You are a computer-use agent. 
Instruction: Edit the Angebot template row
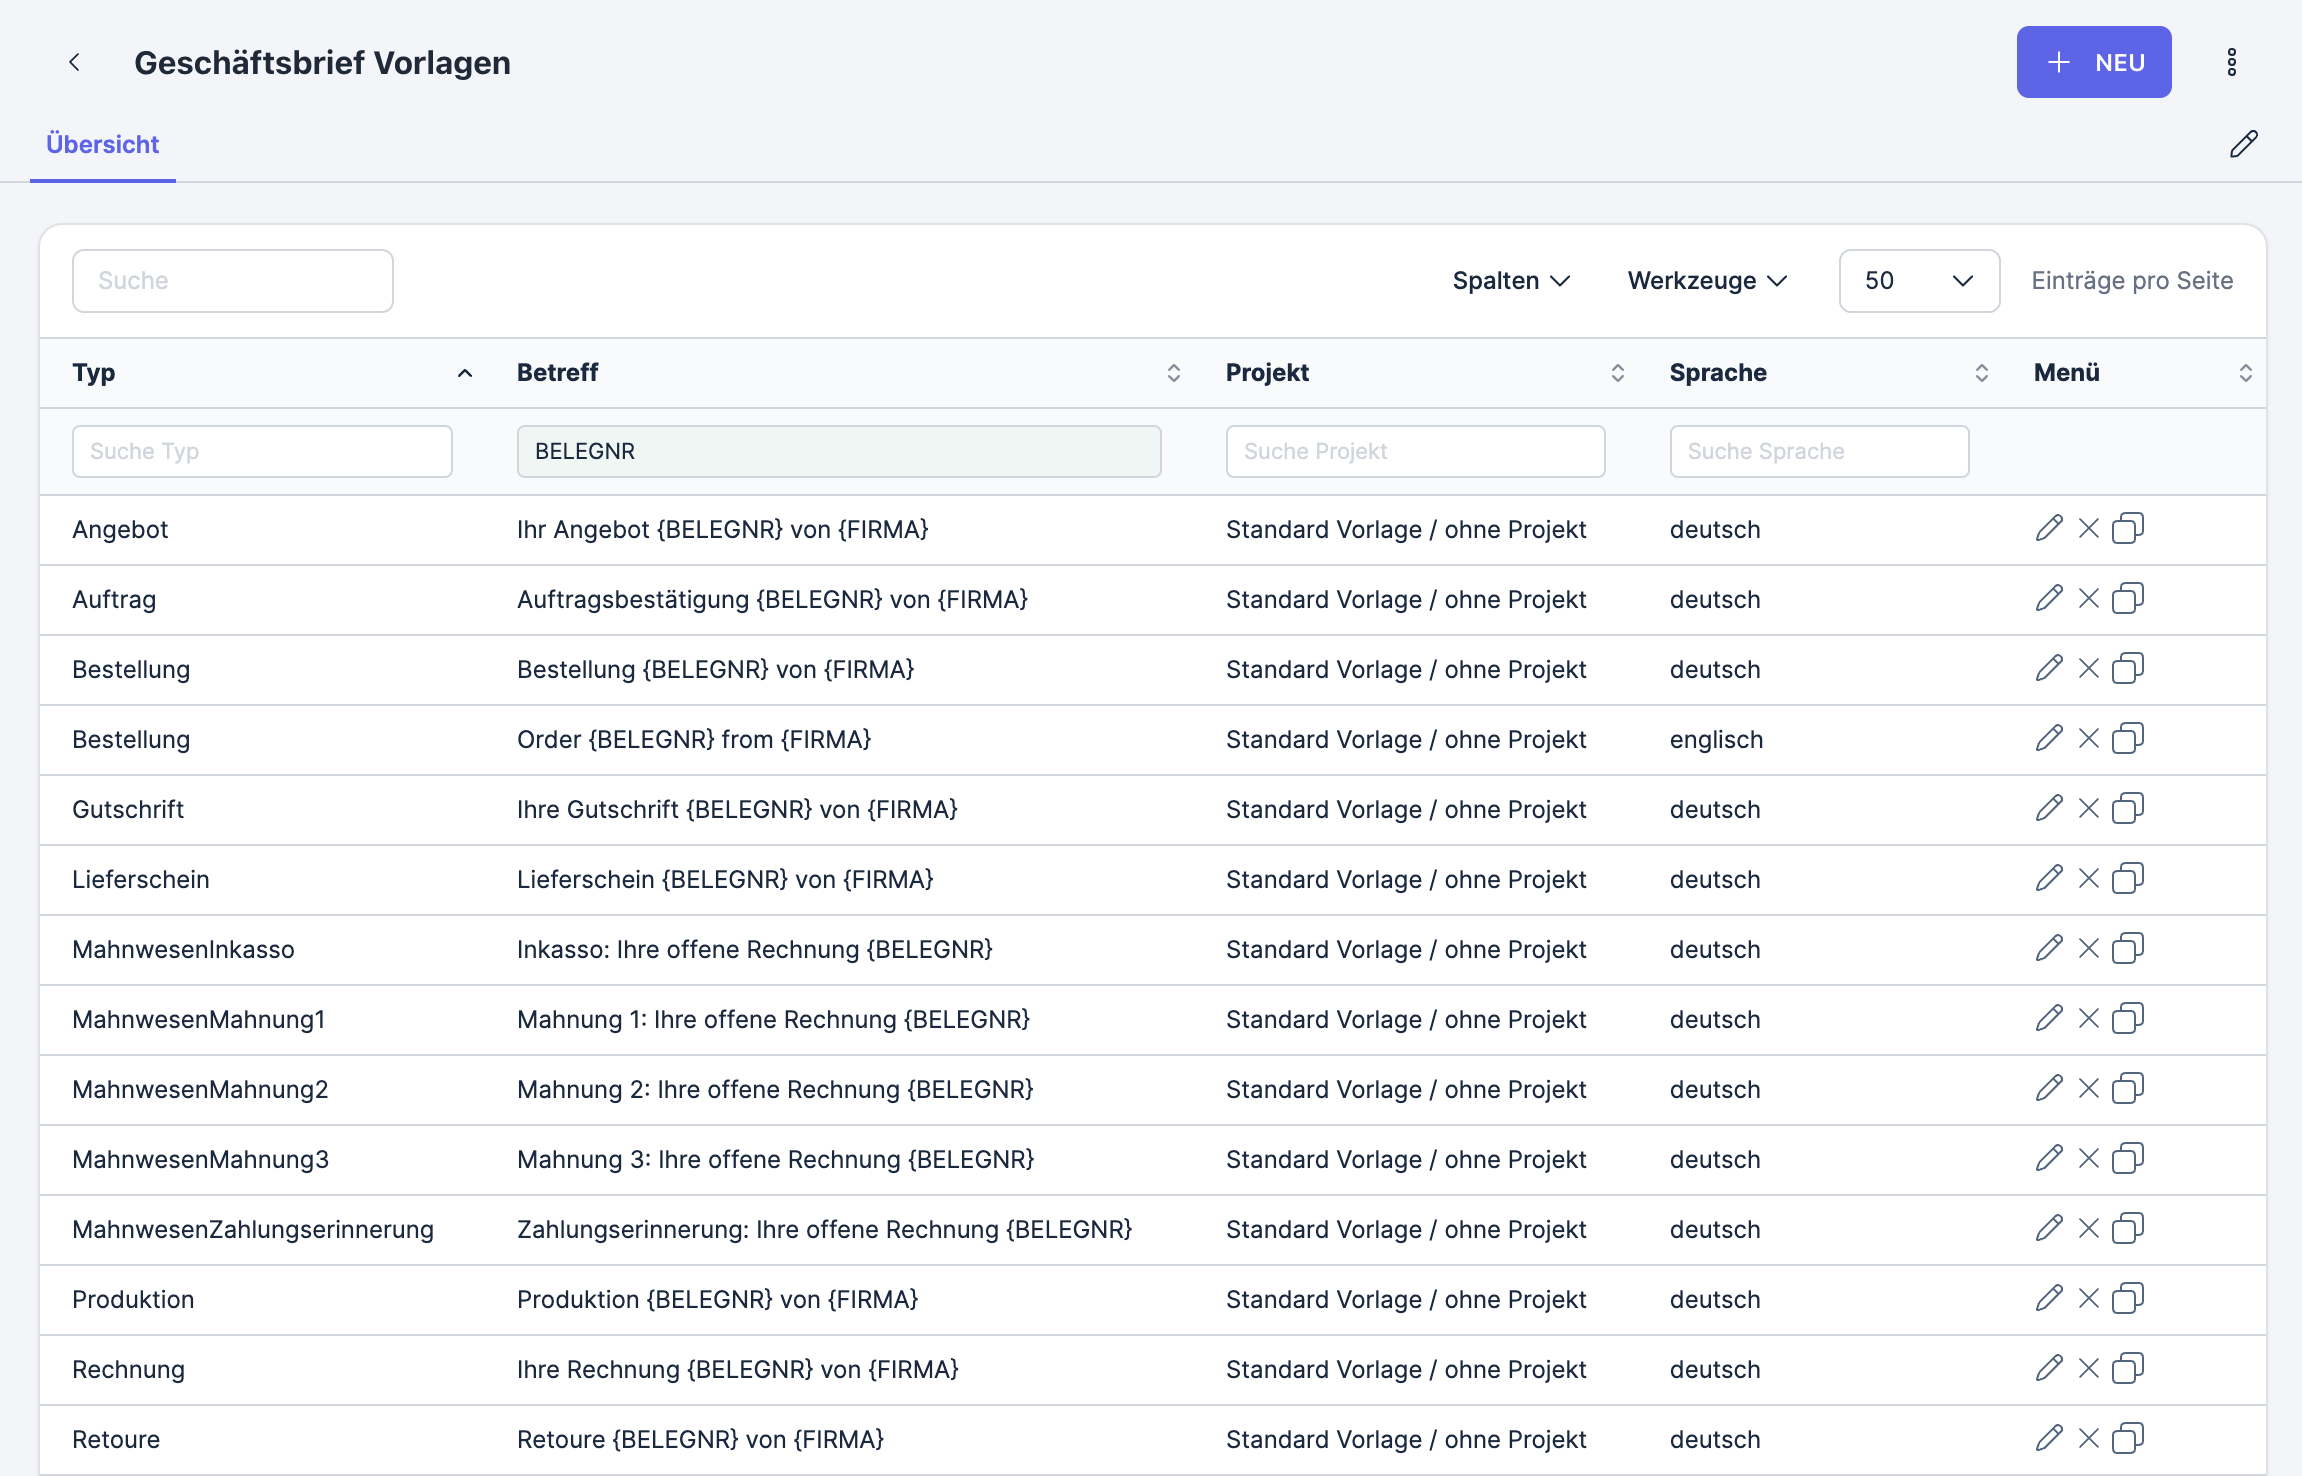pyautogui.click(x=2049, y=528)
